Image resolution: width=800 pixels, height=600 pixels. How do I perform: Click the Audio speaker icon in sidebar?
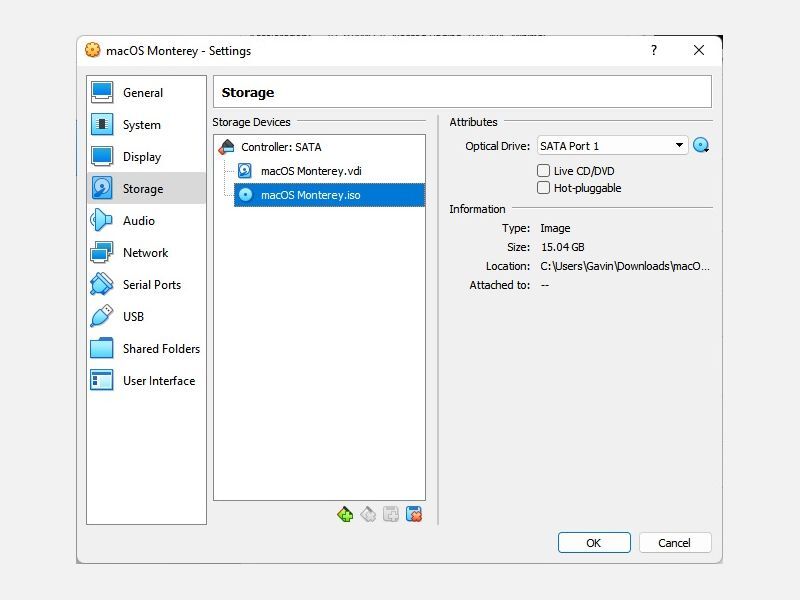(x=105, y=220)
